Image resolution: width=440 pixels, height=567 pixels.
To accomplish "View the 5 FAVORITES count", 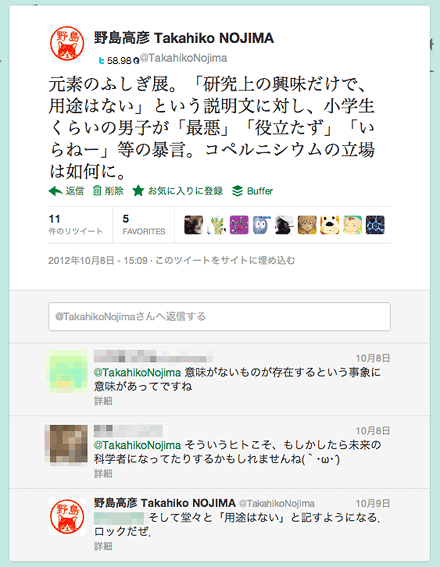I will [144, 225].
